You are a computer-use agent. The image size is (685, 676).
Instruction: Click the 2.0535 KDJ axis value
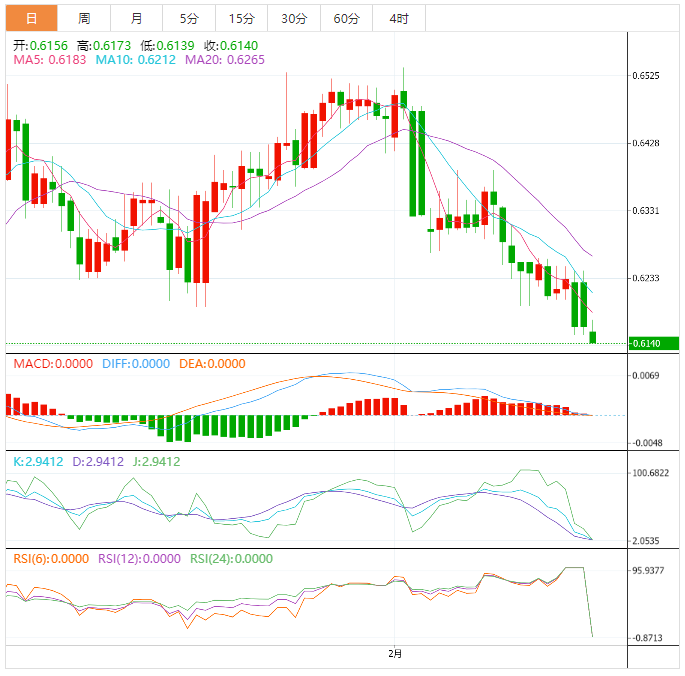[x=646, y=541]
